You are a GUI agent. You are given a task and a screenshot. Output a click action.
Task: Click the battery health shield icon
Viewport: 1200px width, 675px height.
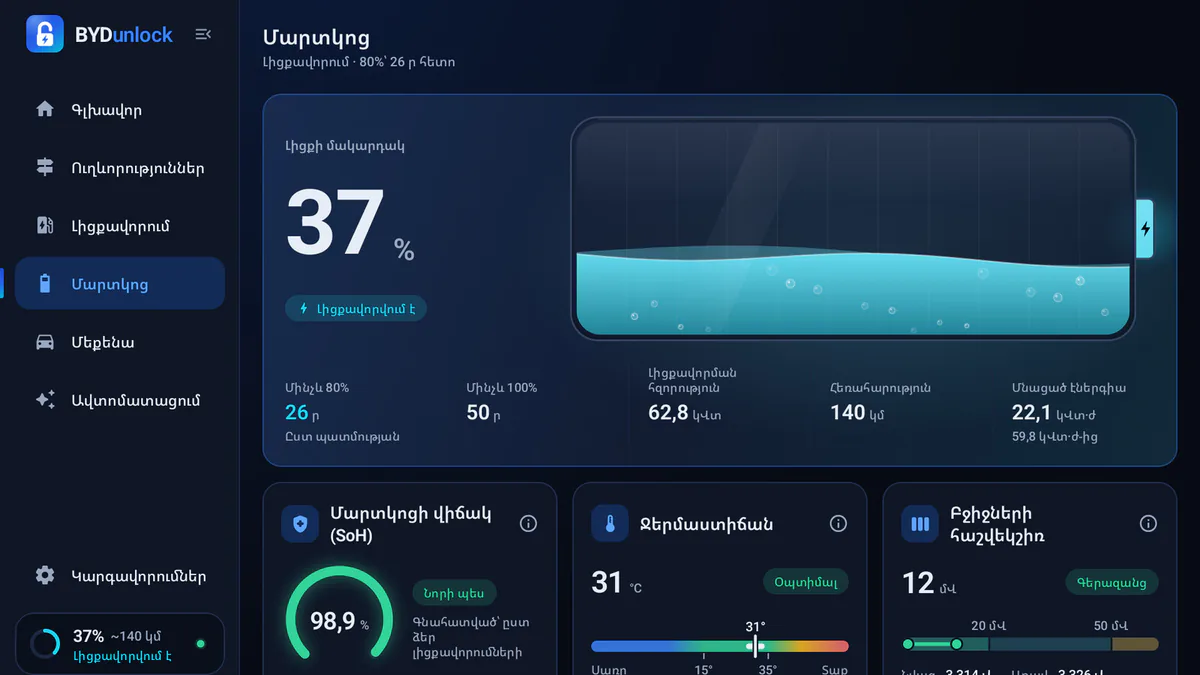coord(300,524)
